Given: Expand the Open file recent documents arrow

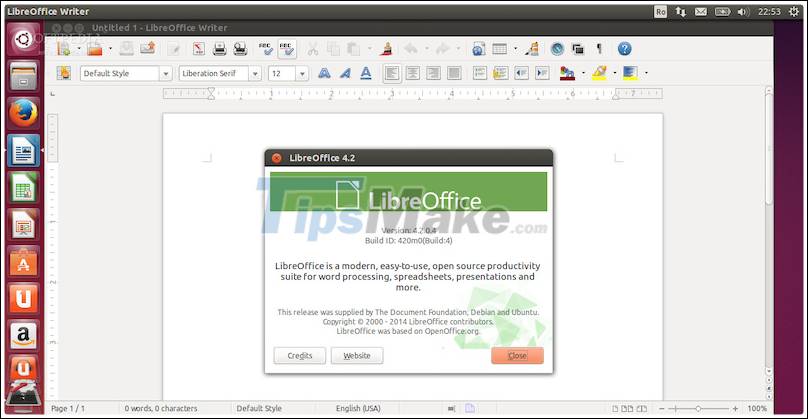Looking at the screenshot, I should click(x=110, y=49).
